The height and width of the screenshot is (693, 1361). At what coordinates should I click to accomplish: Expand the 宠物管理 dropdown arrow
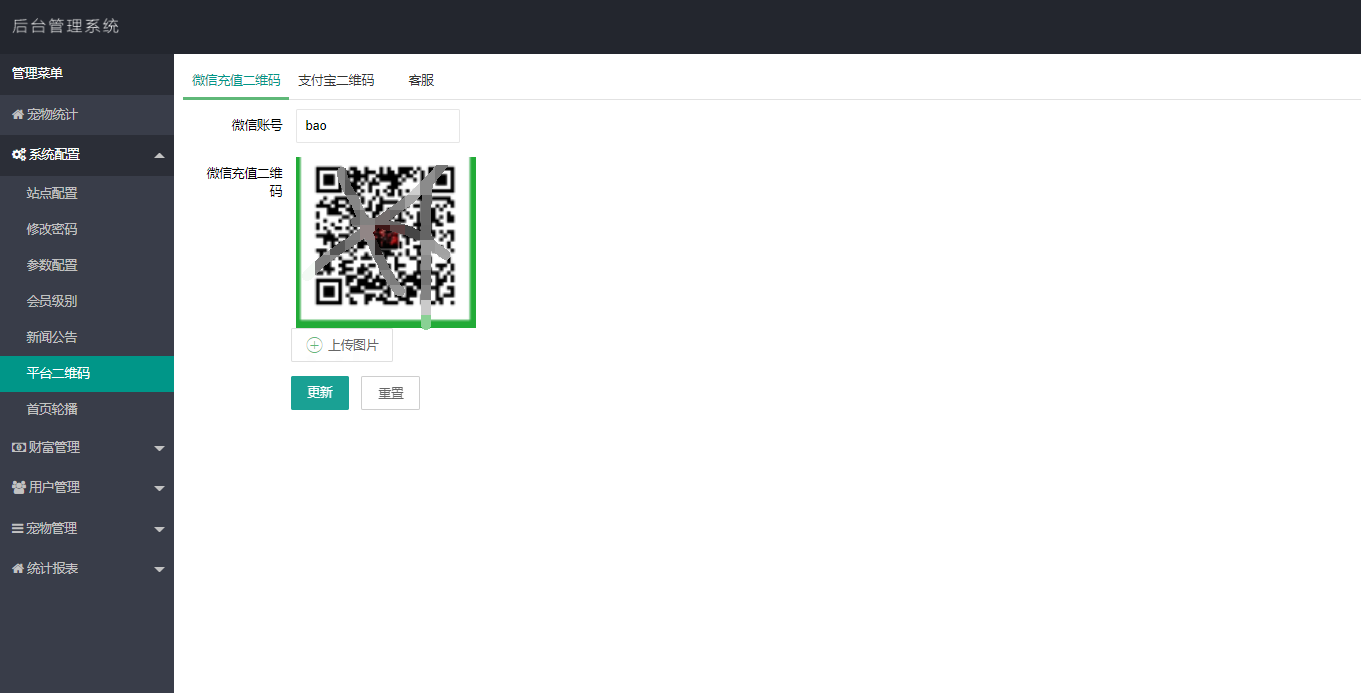click(x=159, y=530)
